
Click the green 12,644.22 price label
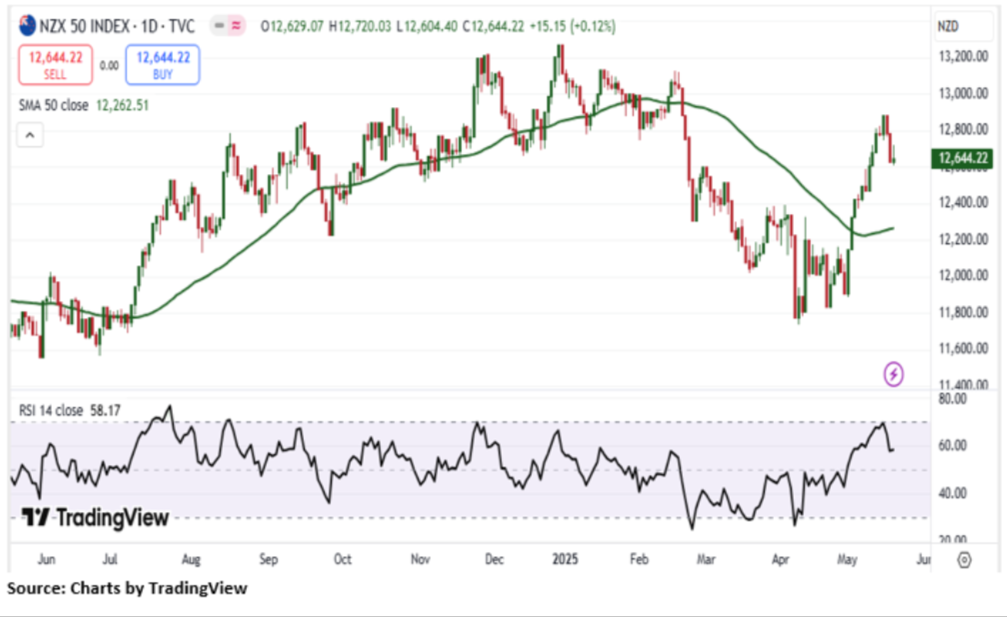[962, 158]
